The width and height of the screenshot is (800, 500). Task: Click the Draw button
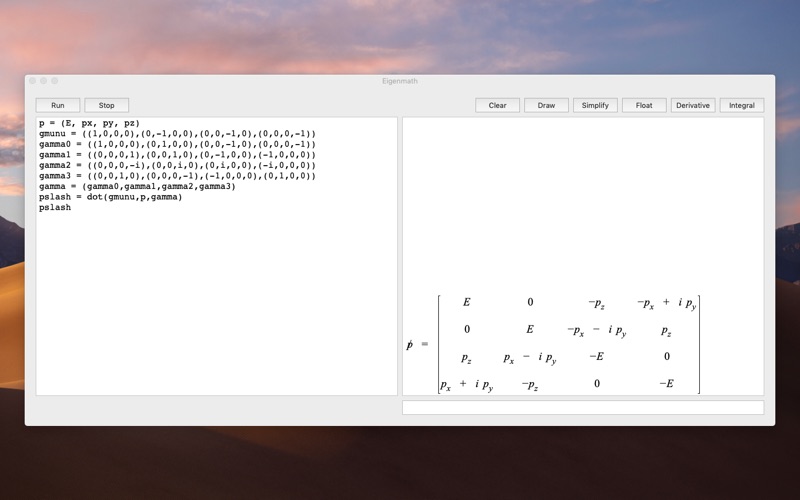pyautogui.click(x=546, y=105)
